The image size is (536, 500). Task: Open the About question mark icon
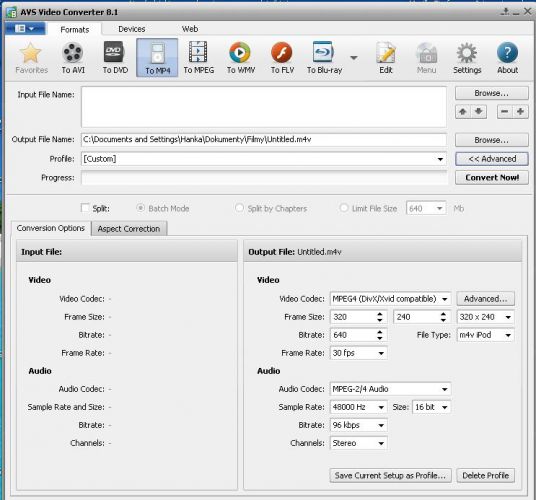pyautogui.click(x=507, y=58)
